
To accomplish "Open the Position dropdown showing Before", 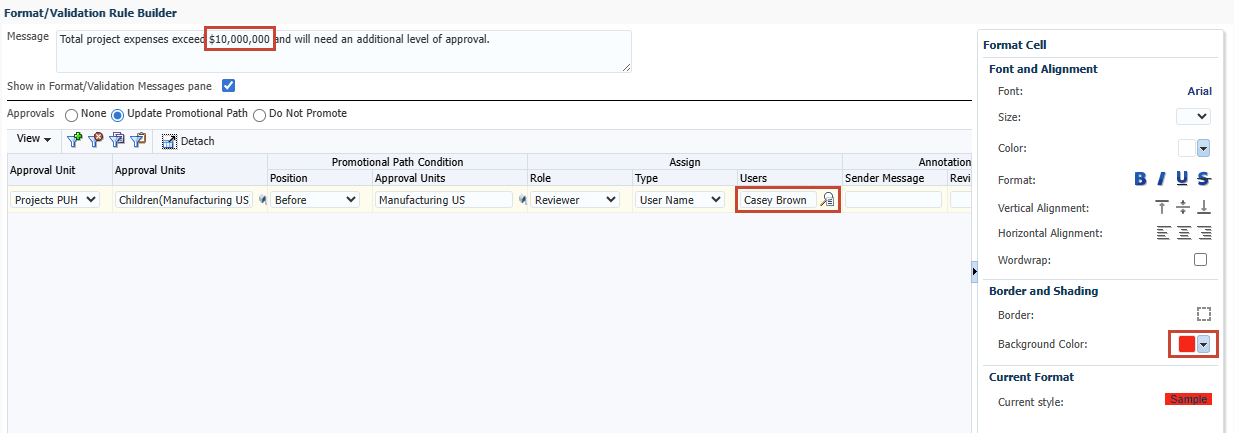I will [x=315, y=200].
